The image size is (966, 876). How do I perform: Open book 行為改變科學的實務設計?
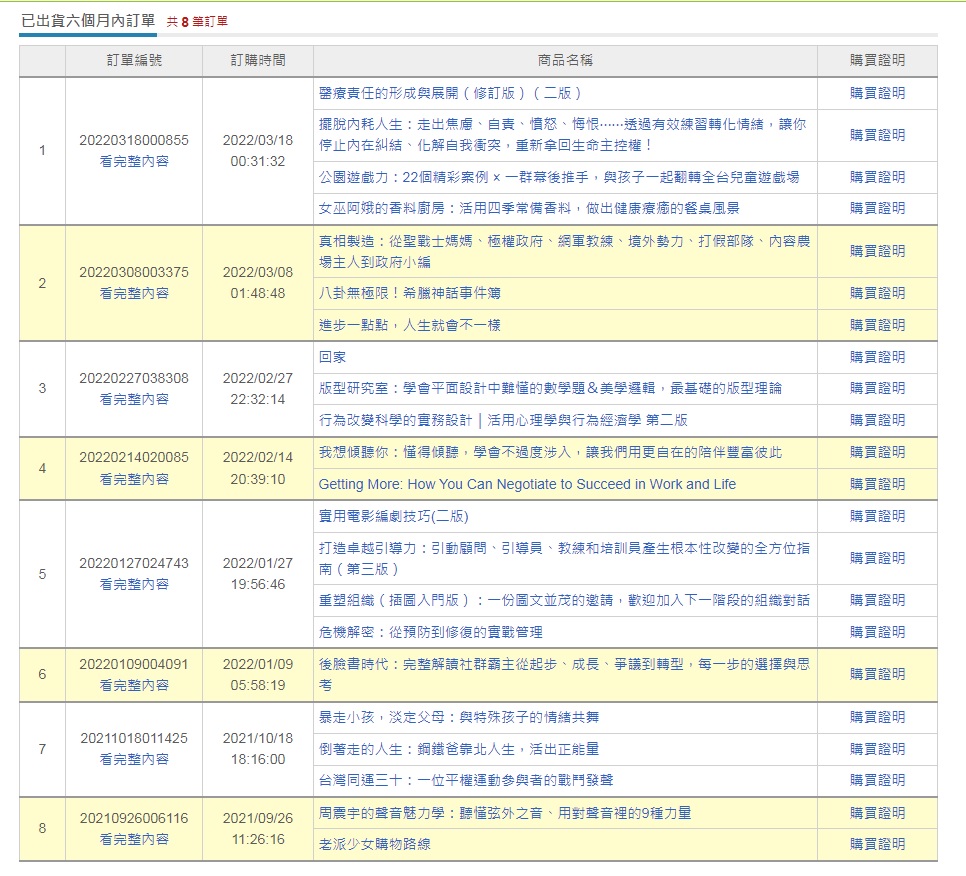coord(503,420)
